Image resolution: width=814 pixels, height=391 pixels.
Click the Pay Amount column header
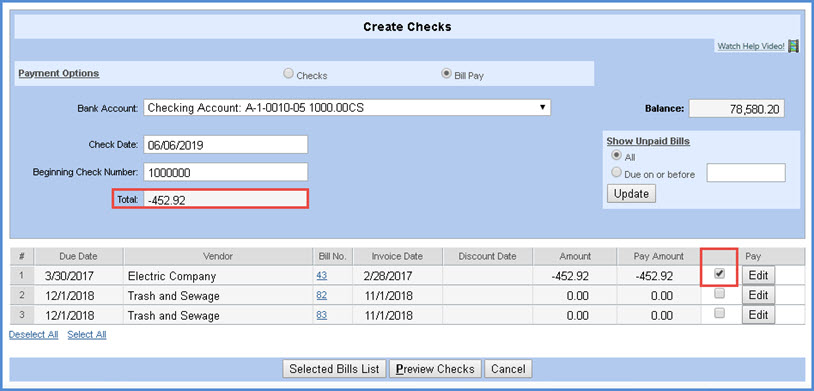pos(659,256)
